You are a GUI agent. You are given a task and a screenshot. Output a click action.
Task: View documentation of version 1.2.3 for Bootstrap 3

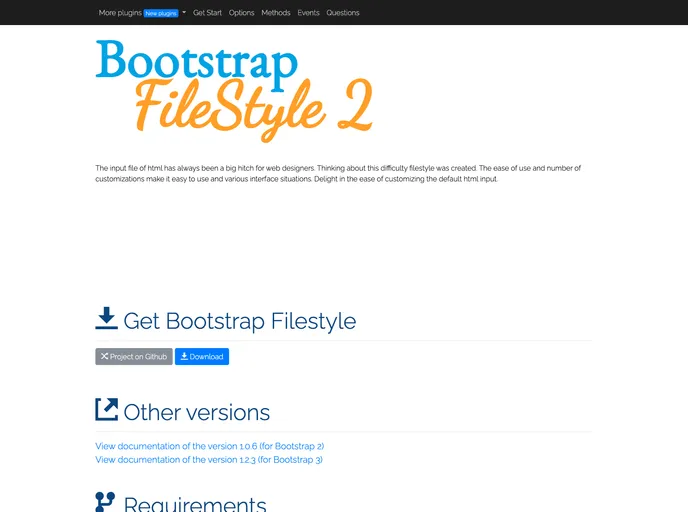tap(209, 460)
